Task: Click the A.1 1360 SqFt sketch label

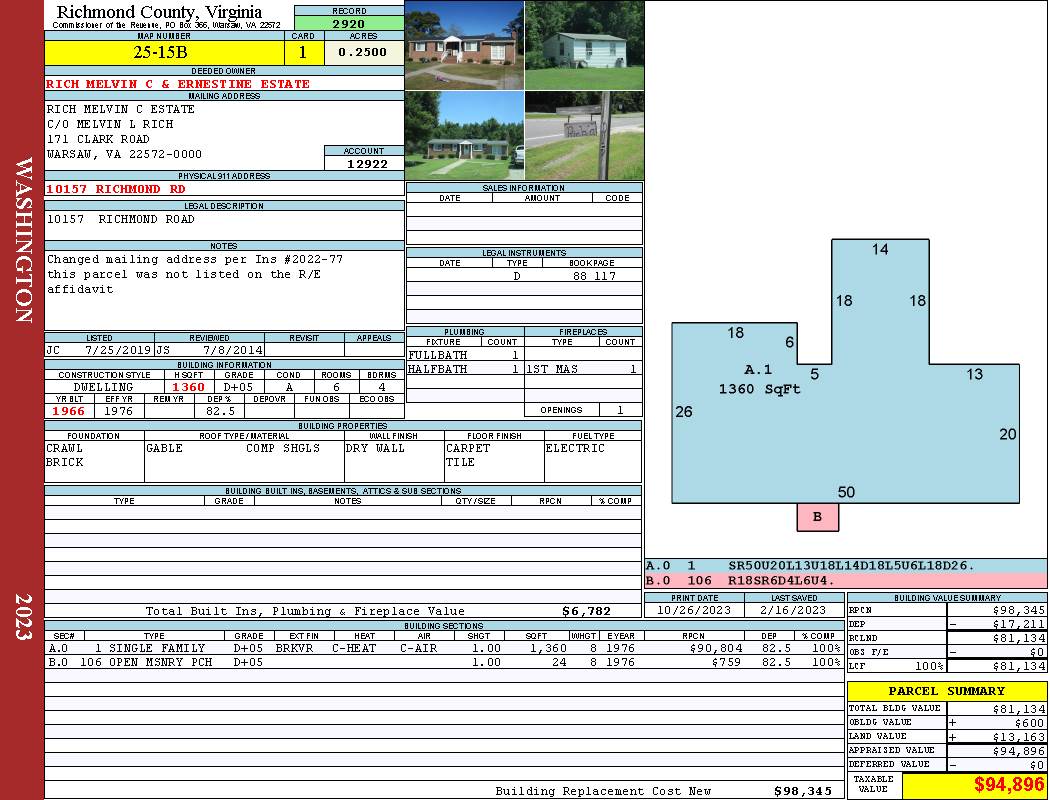Action: [759, 380]
